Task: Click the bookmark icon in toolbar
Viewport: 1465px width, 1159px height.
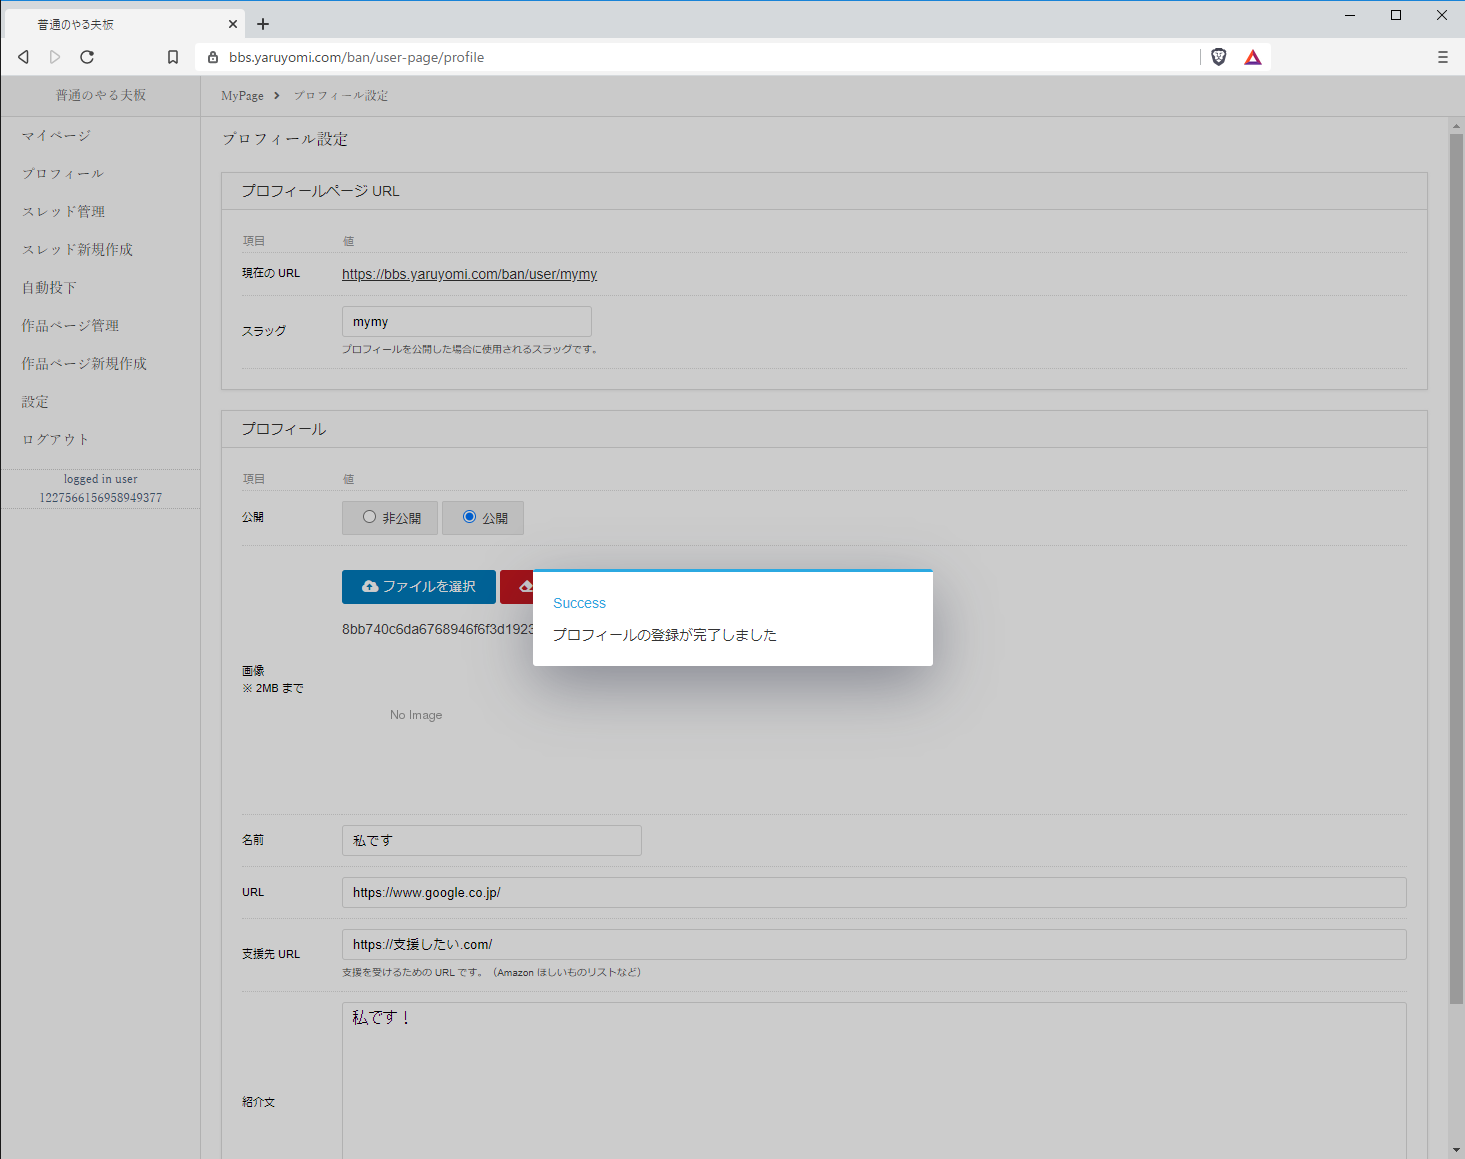Action: 173,57
